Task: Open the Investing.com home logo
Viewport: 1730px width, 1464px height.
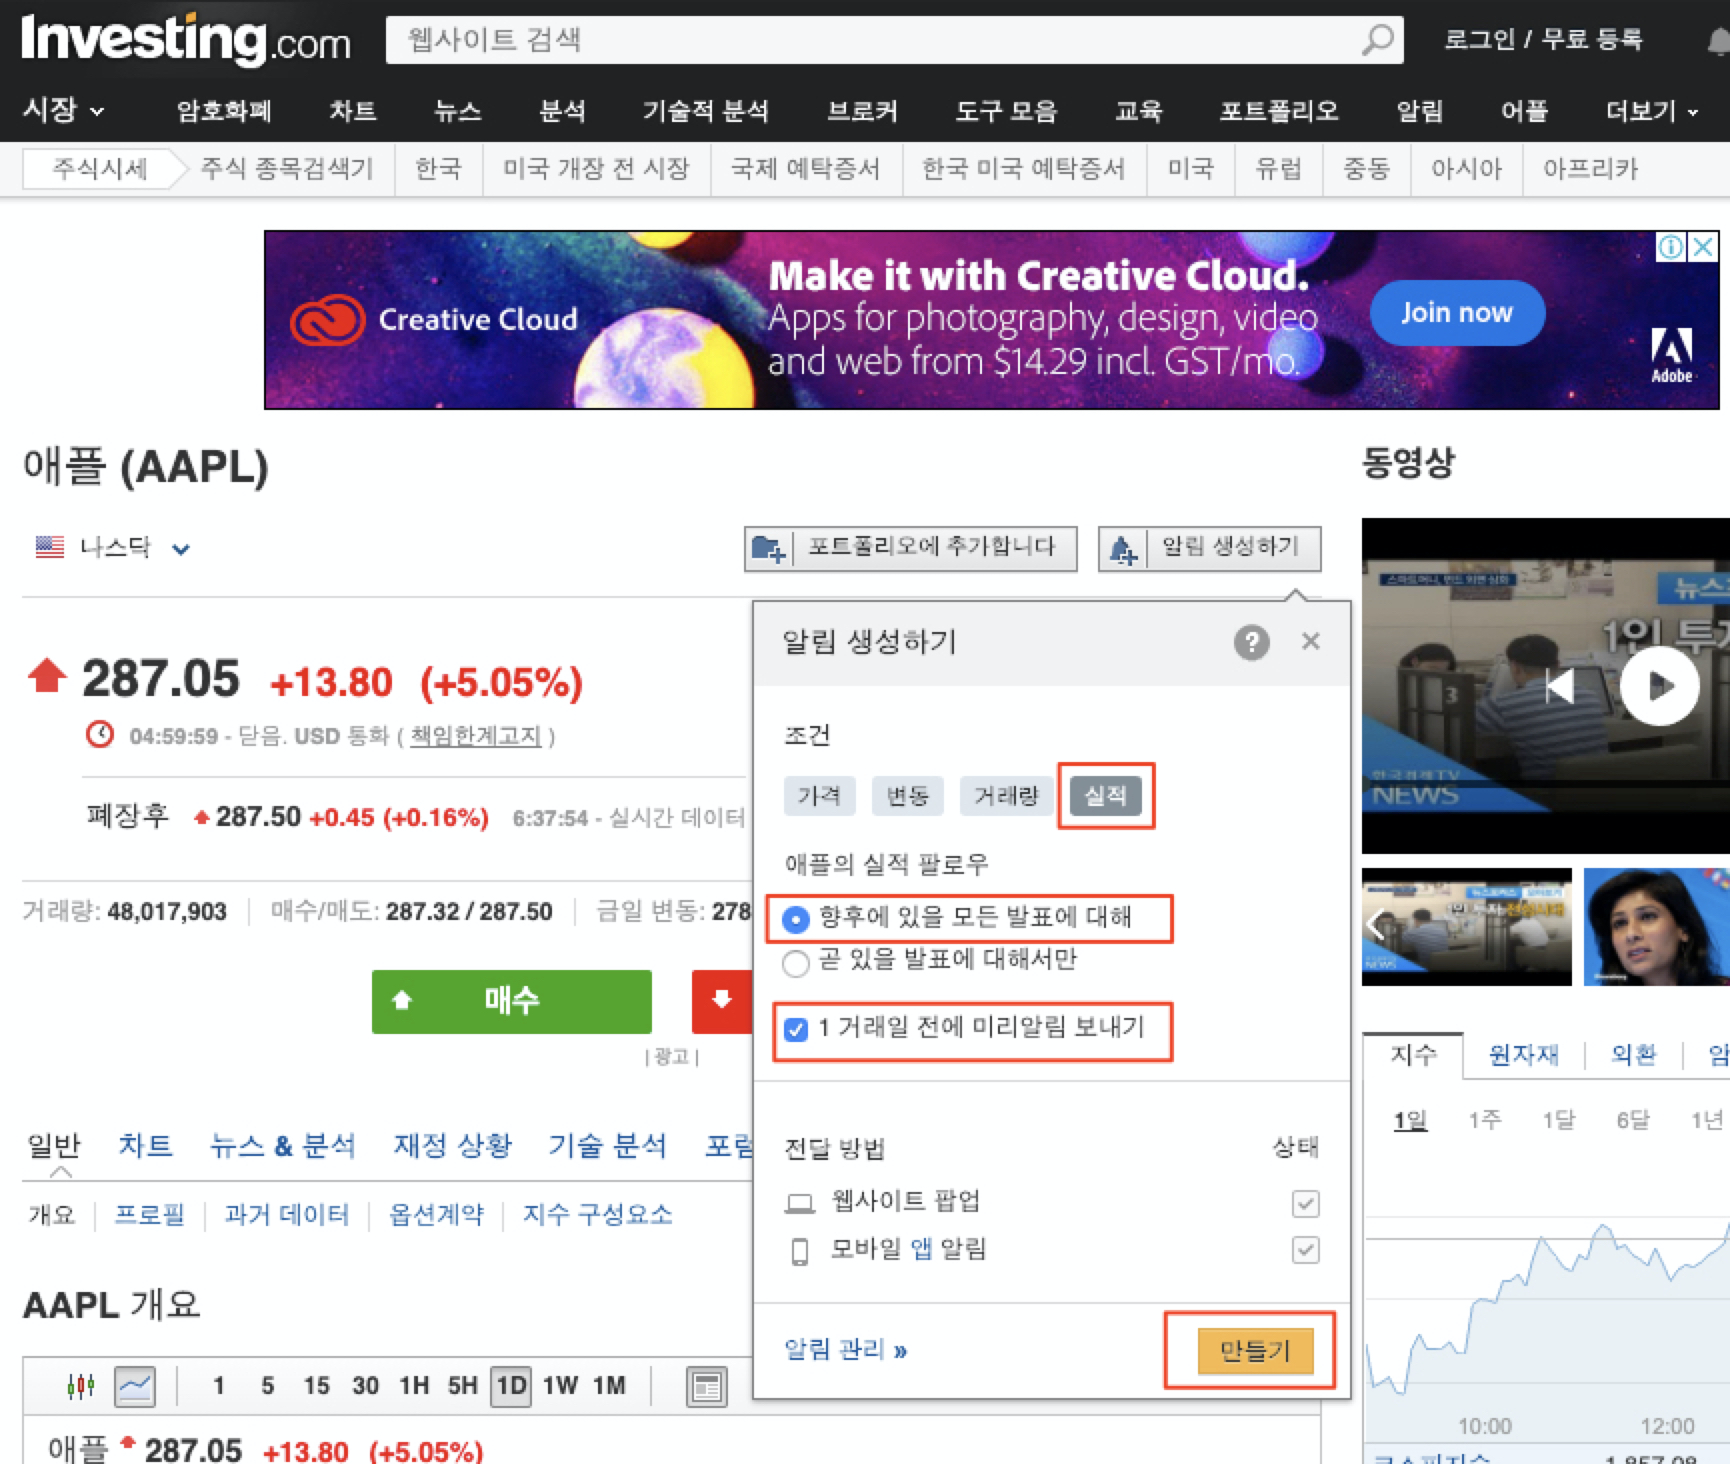Action: tap(185, 40)
